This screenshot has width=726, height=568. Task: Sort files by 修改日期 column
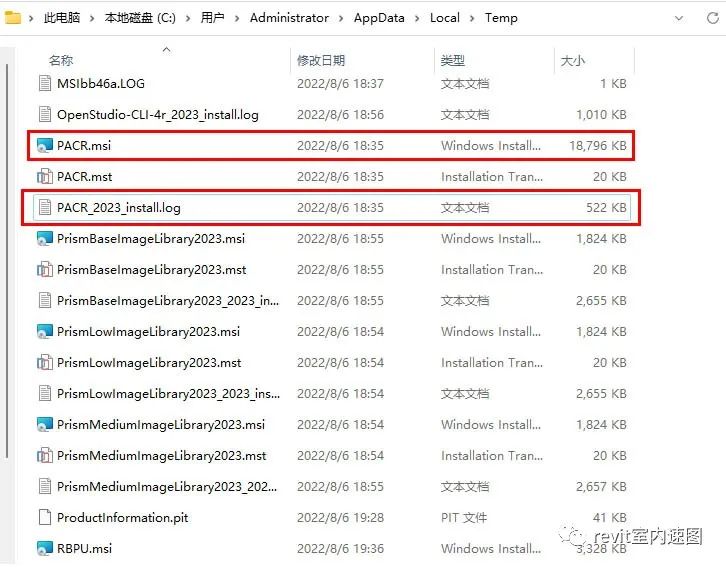321,61
